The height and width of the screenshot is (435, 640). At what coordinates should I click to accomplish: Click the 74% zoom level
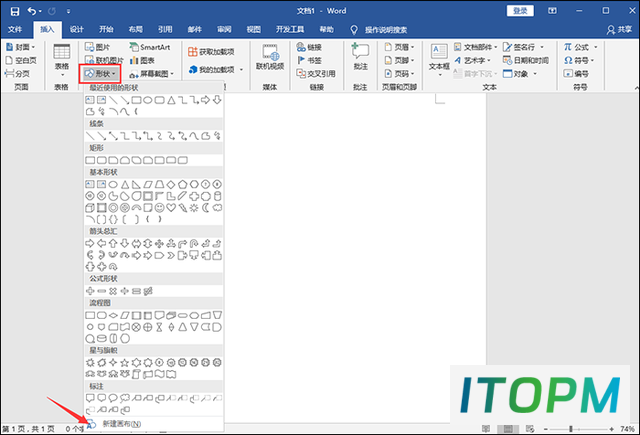click(x=627, y=429)
